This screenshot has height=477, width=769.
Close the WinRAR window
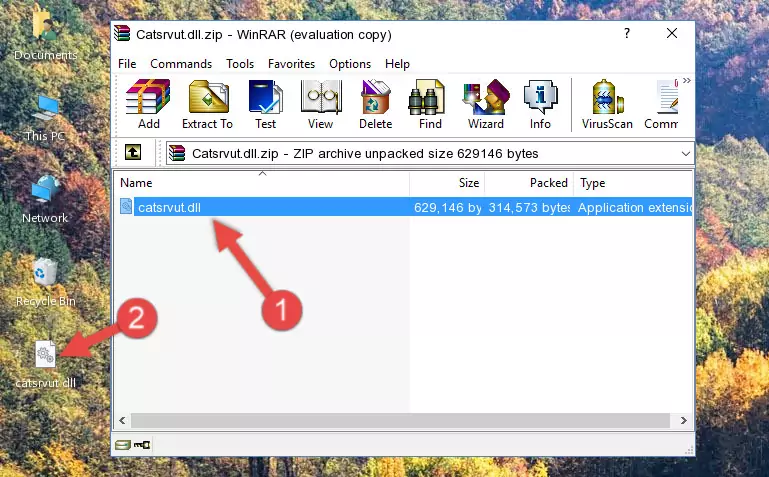pyautogui.click(x=672, y=33)
